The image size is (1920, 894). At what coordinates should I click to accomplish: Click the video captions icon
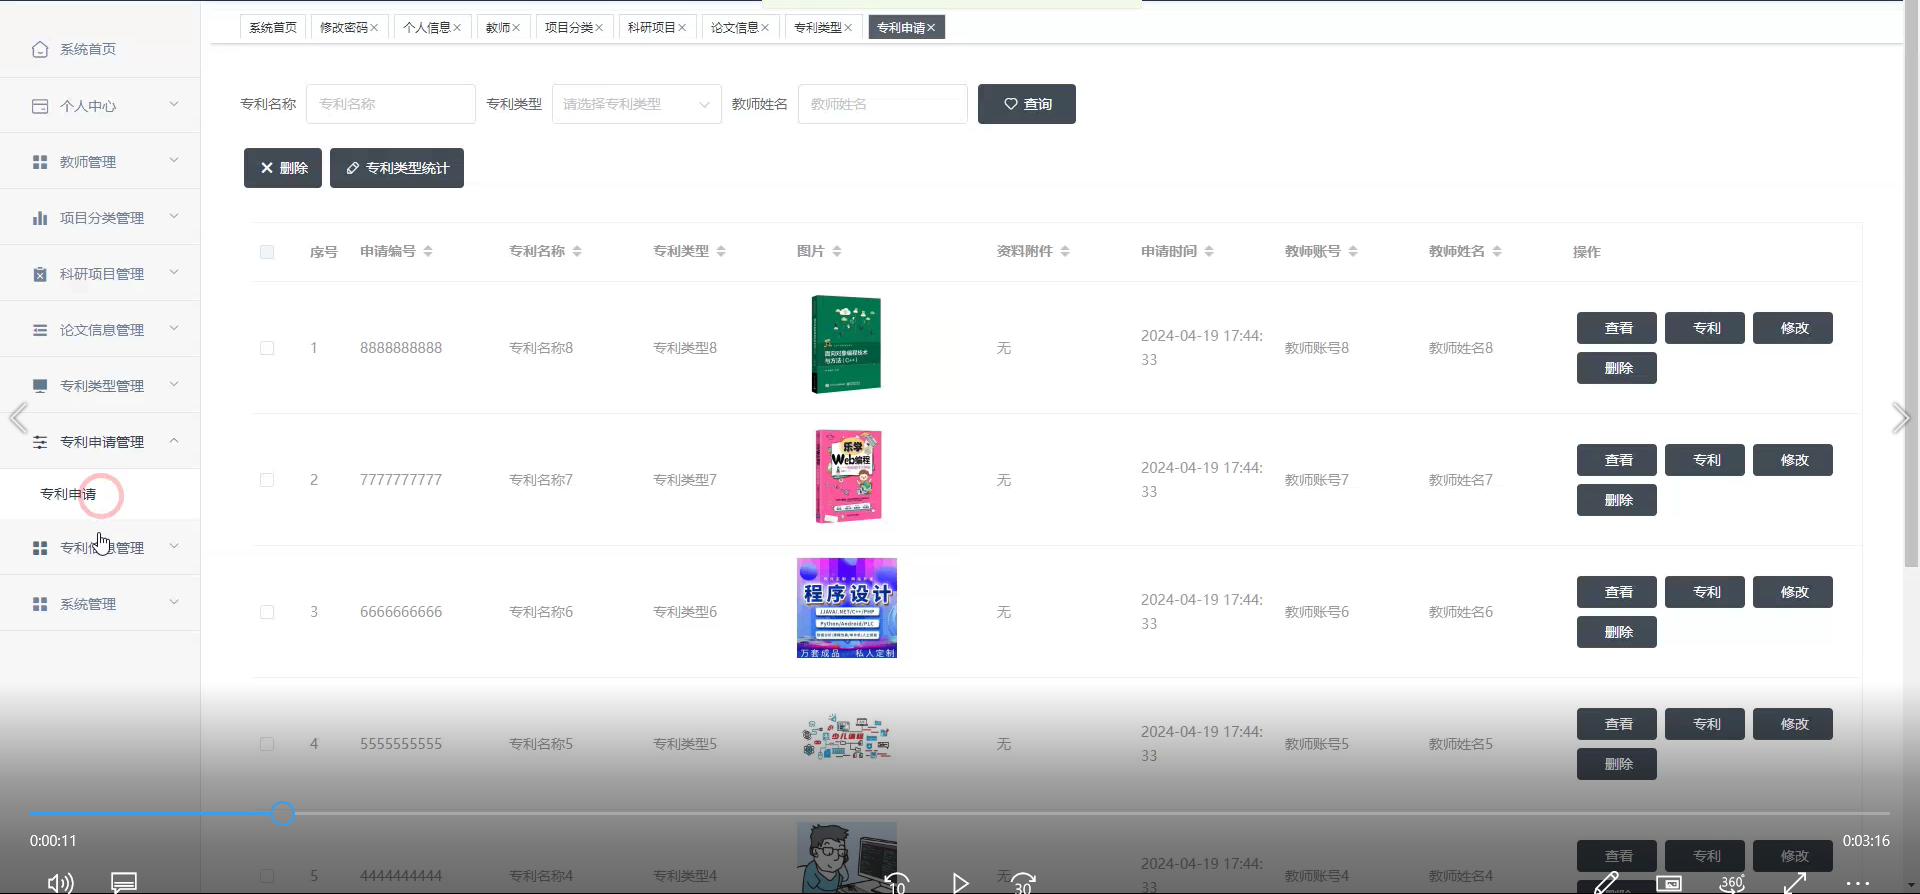point(124,882)
